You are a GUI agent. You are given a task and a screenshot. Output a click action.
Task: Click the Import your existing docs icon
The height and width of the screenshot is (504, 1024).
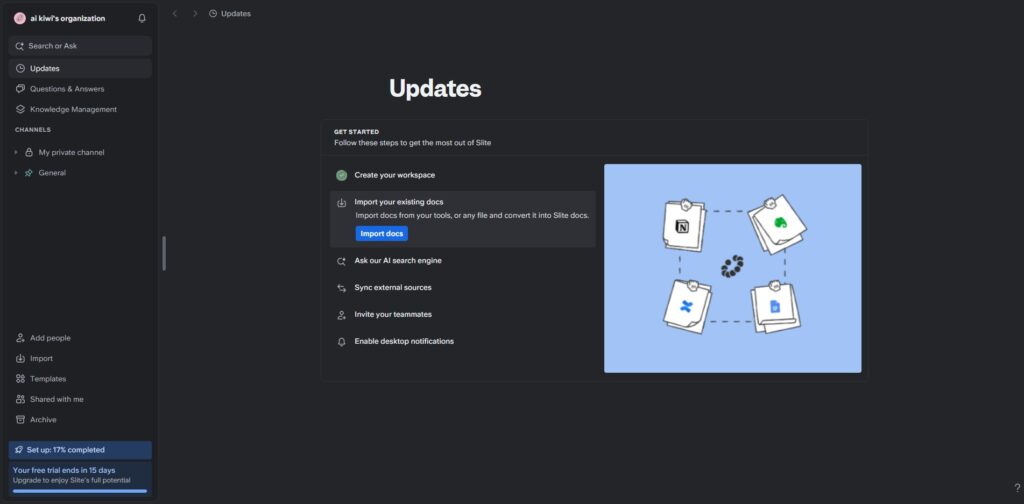[x=342, y=203]
